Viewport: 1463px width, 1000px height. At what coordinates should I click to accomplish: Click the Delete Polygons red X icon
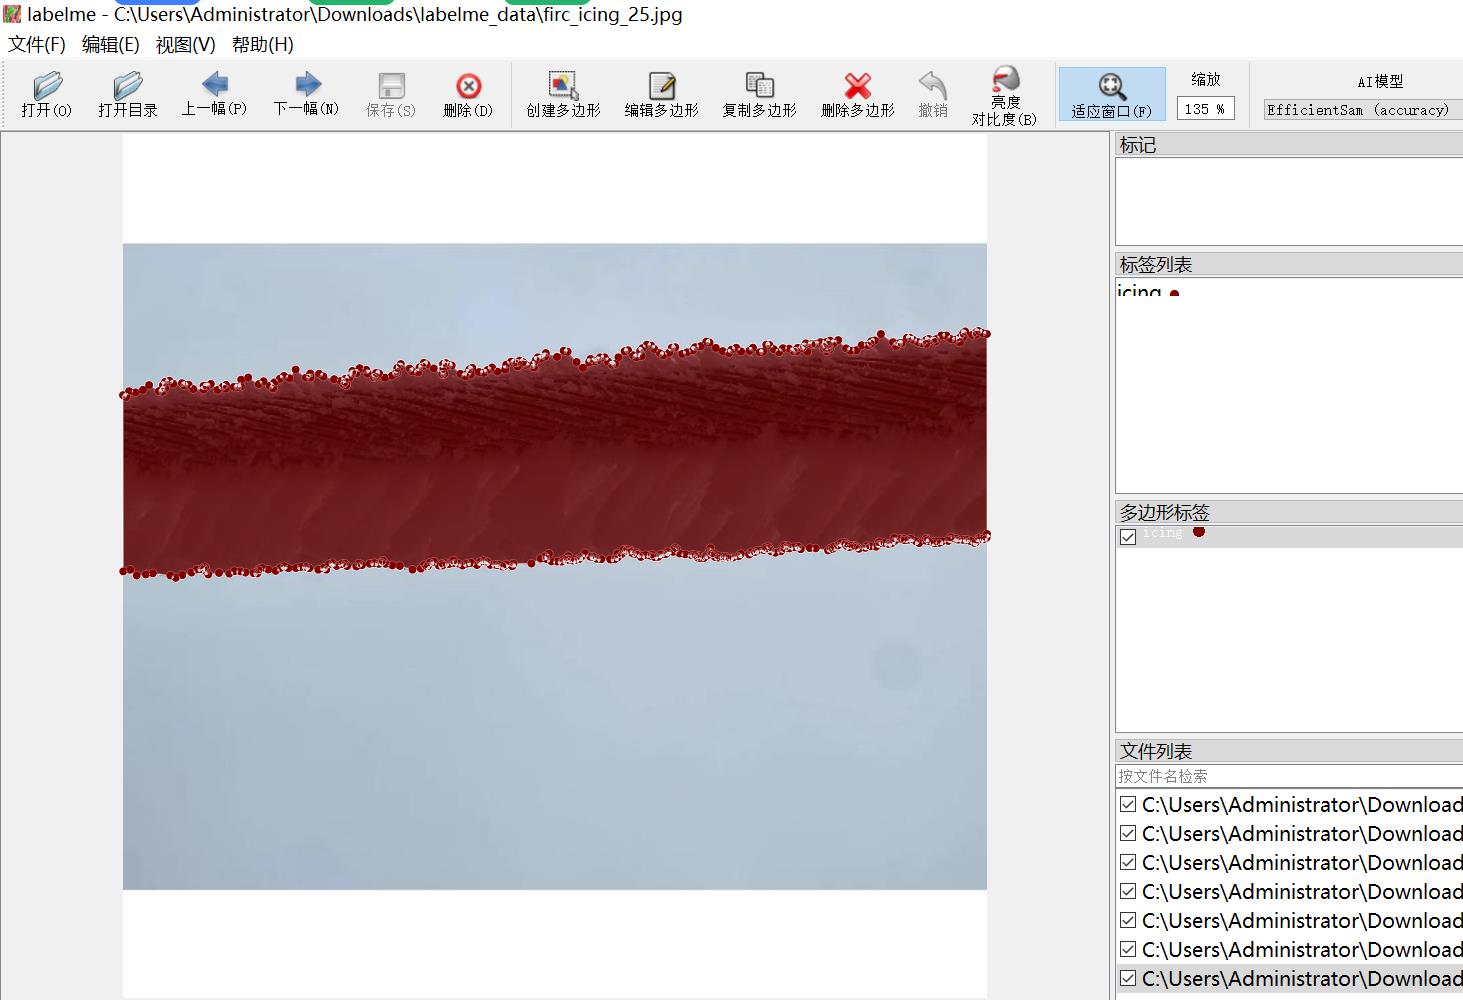(x=857, y=87)
